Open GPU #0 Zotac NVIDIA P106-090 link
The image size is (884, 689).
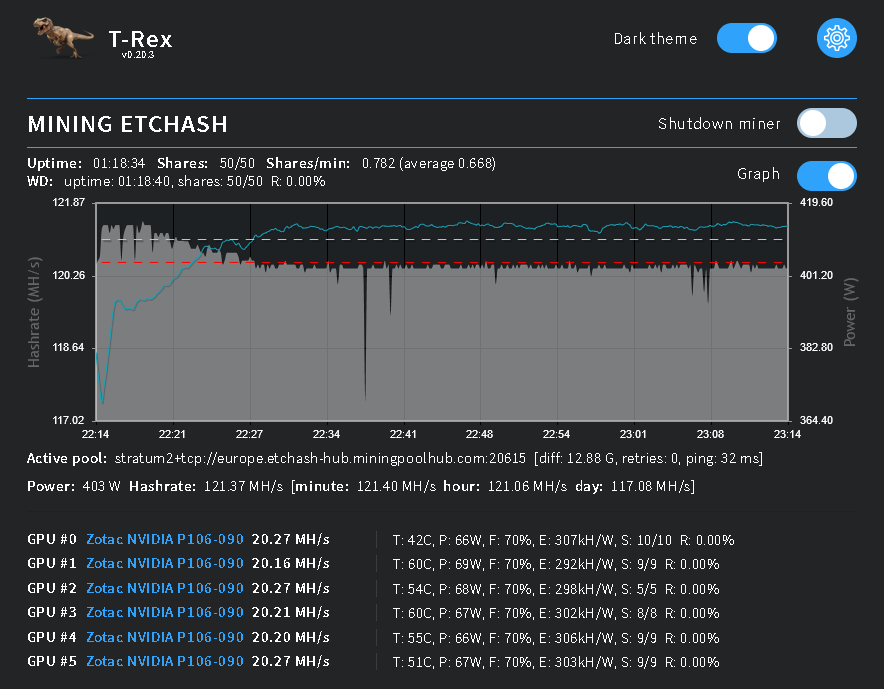coord(165,539)
